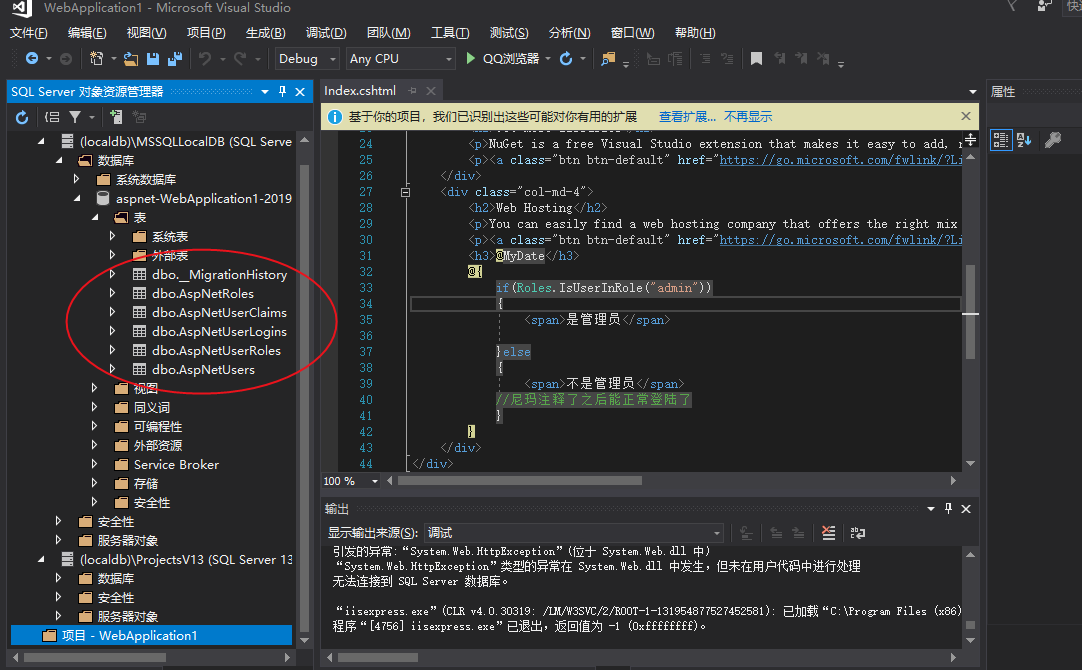Collapse the (localdb)\ProjectsV13 server node

[x=41, y=560]
